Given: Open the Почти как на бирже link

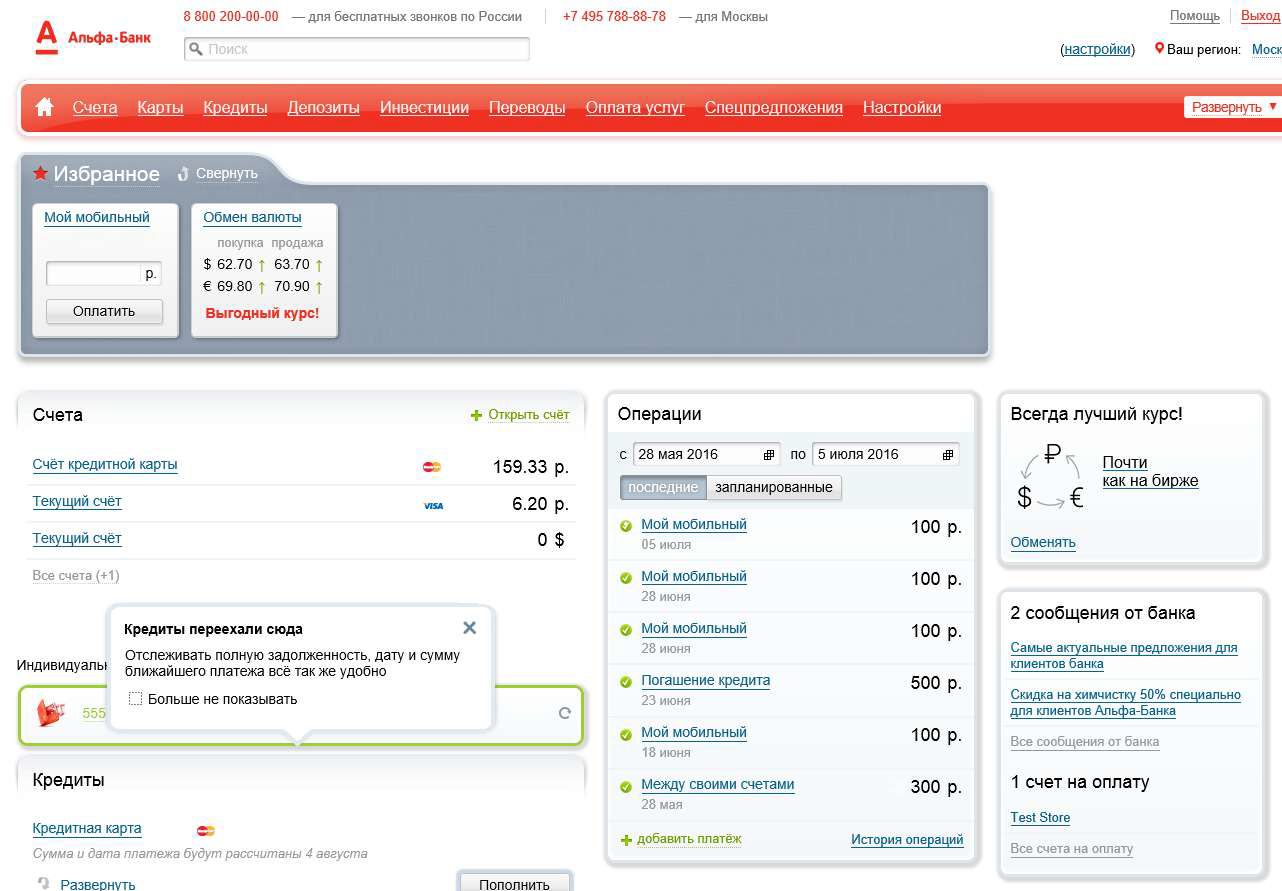Looking at the screenshot, I should pos(1150,471).
